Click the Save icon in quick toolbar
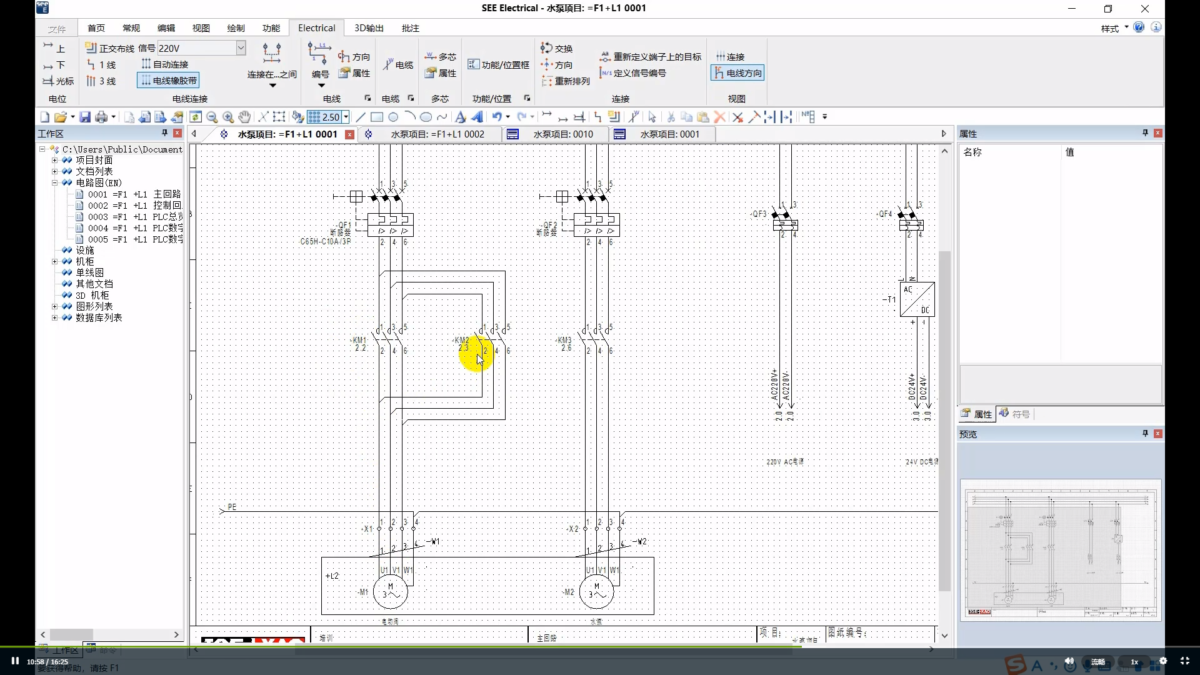The image size is (1200, 675). pos(85,117)
